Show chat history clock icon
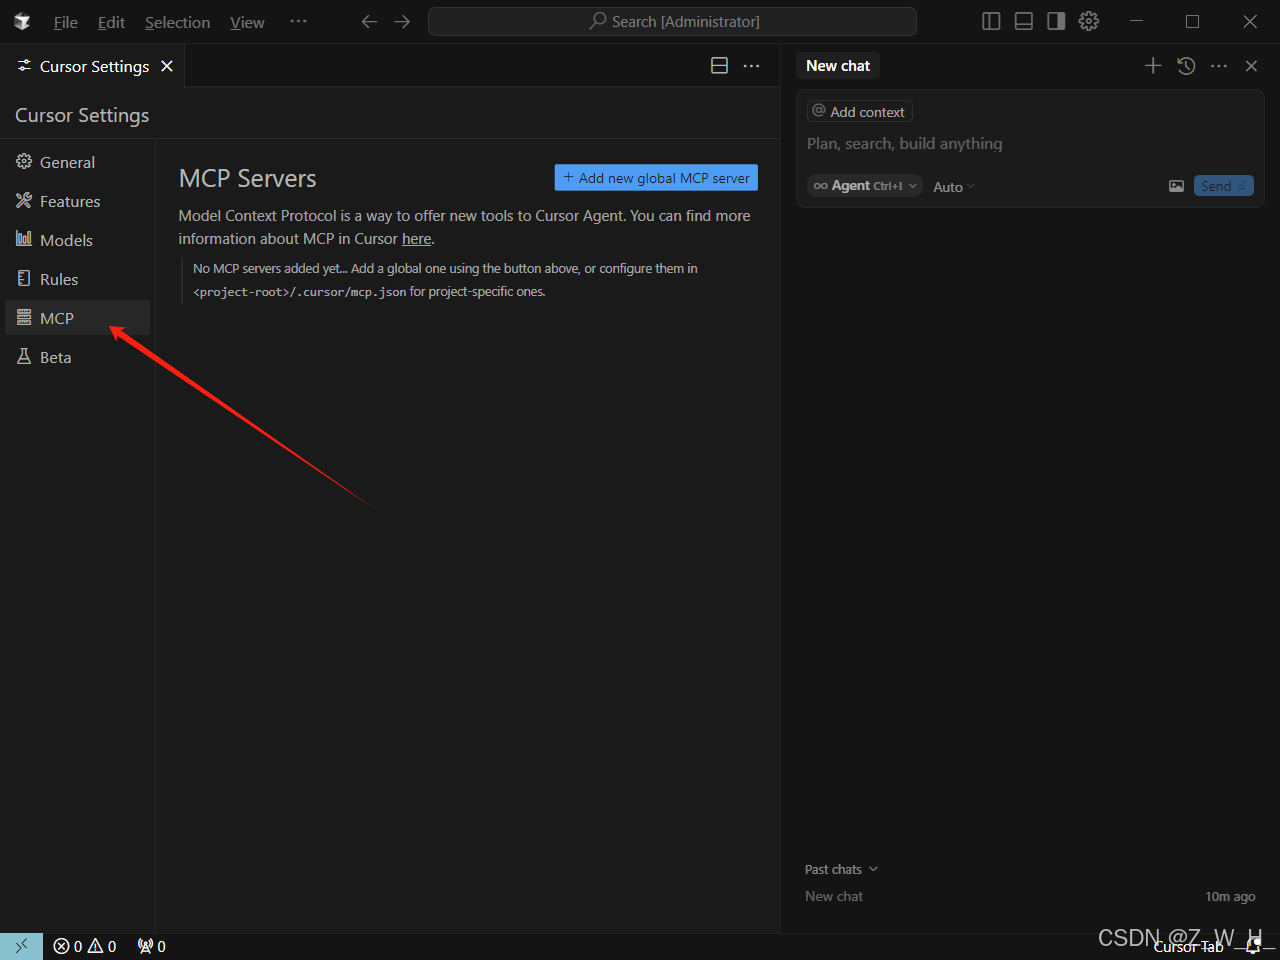The width and height of the screenshot is (1280, 960). [x=1186, y=66]
